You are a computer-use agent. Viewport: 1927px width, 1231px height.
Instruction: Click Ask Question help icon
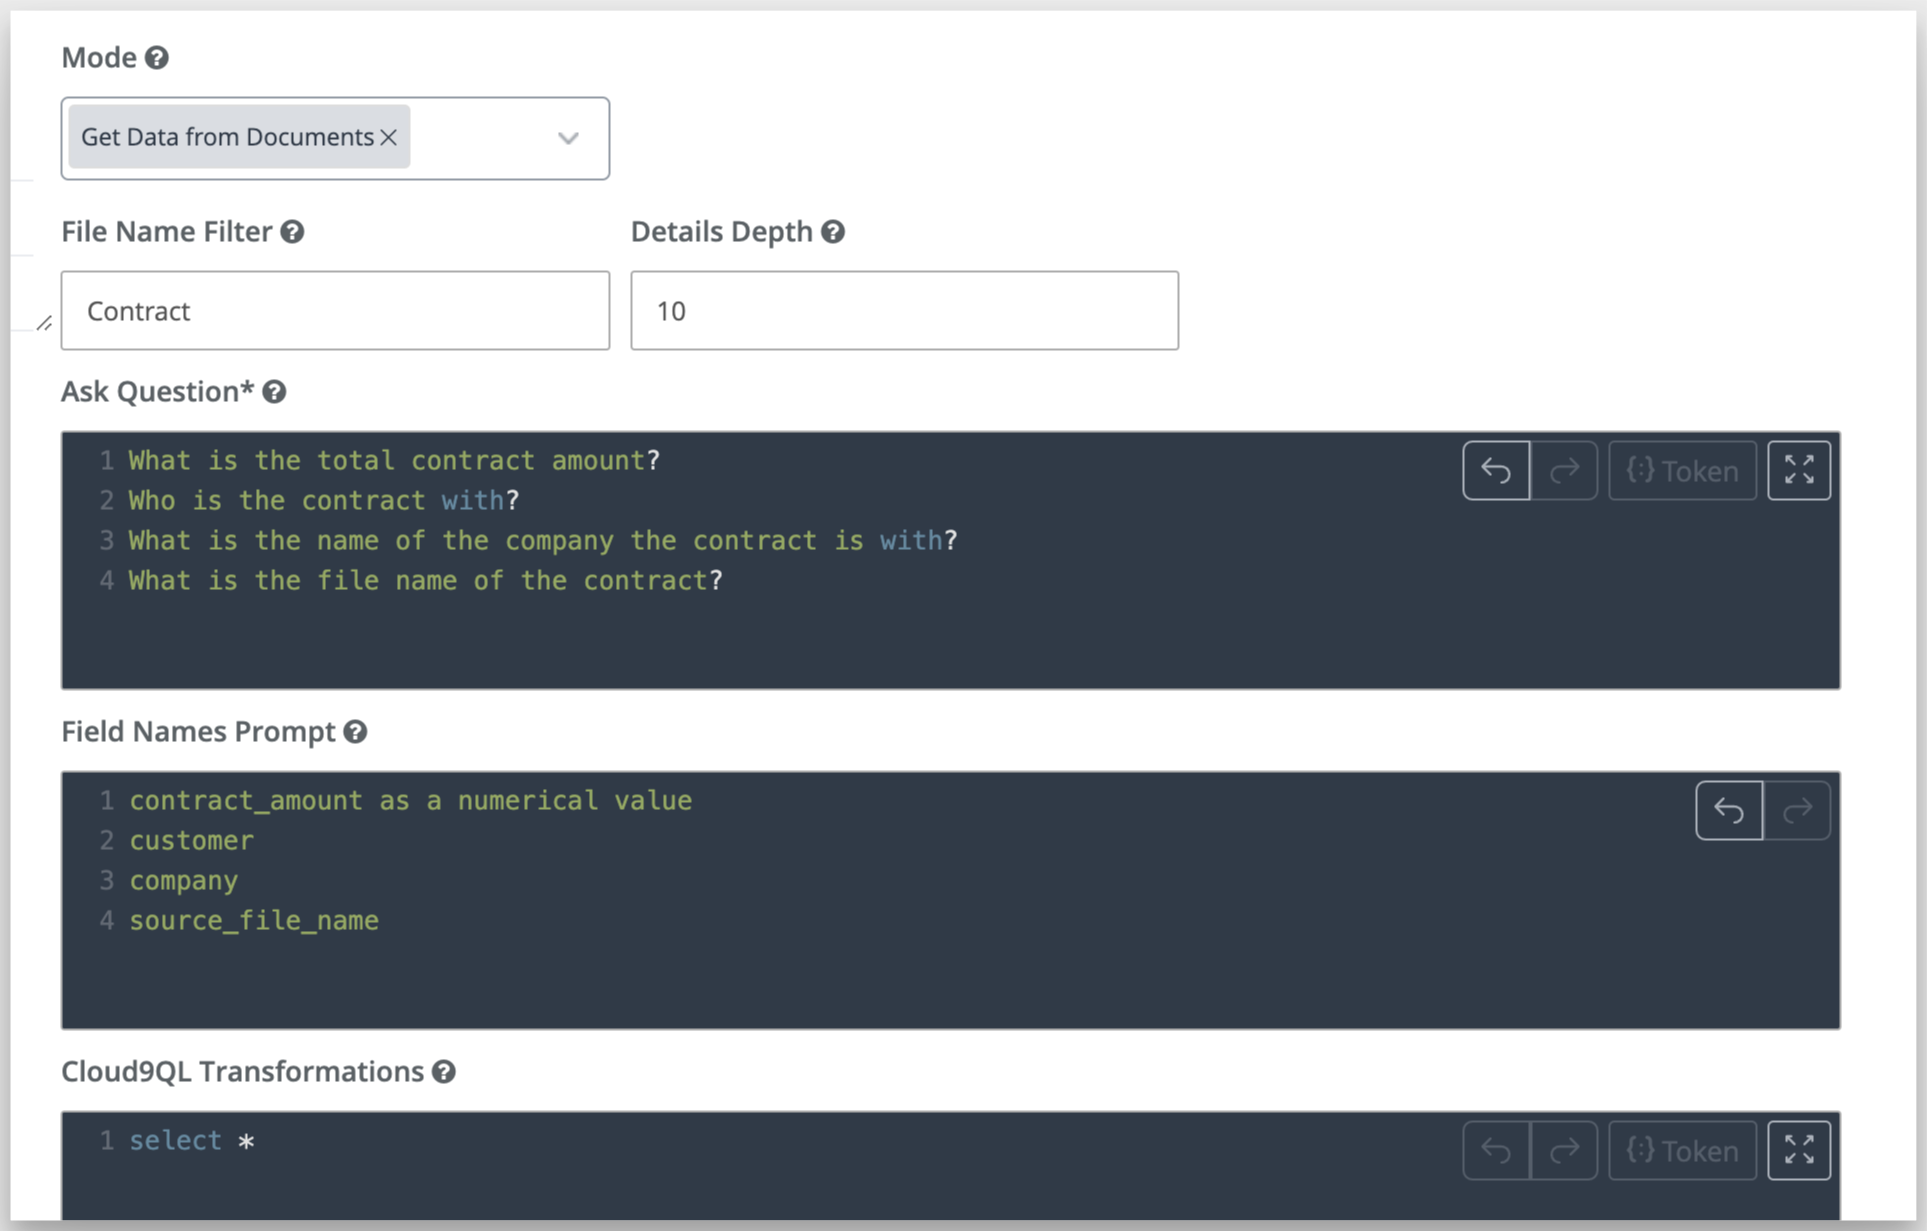pos(275,392)
